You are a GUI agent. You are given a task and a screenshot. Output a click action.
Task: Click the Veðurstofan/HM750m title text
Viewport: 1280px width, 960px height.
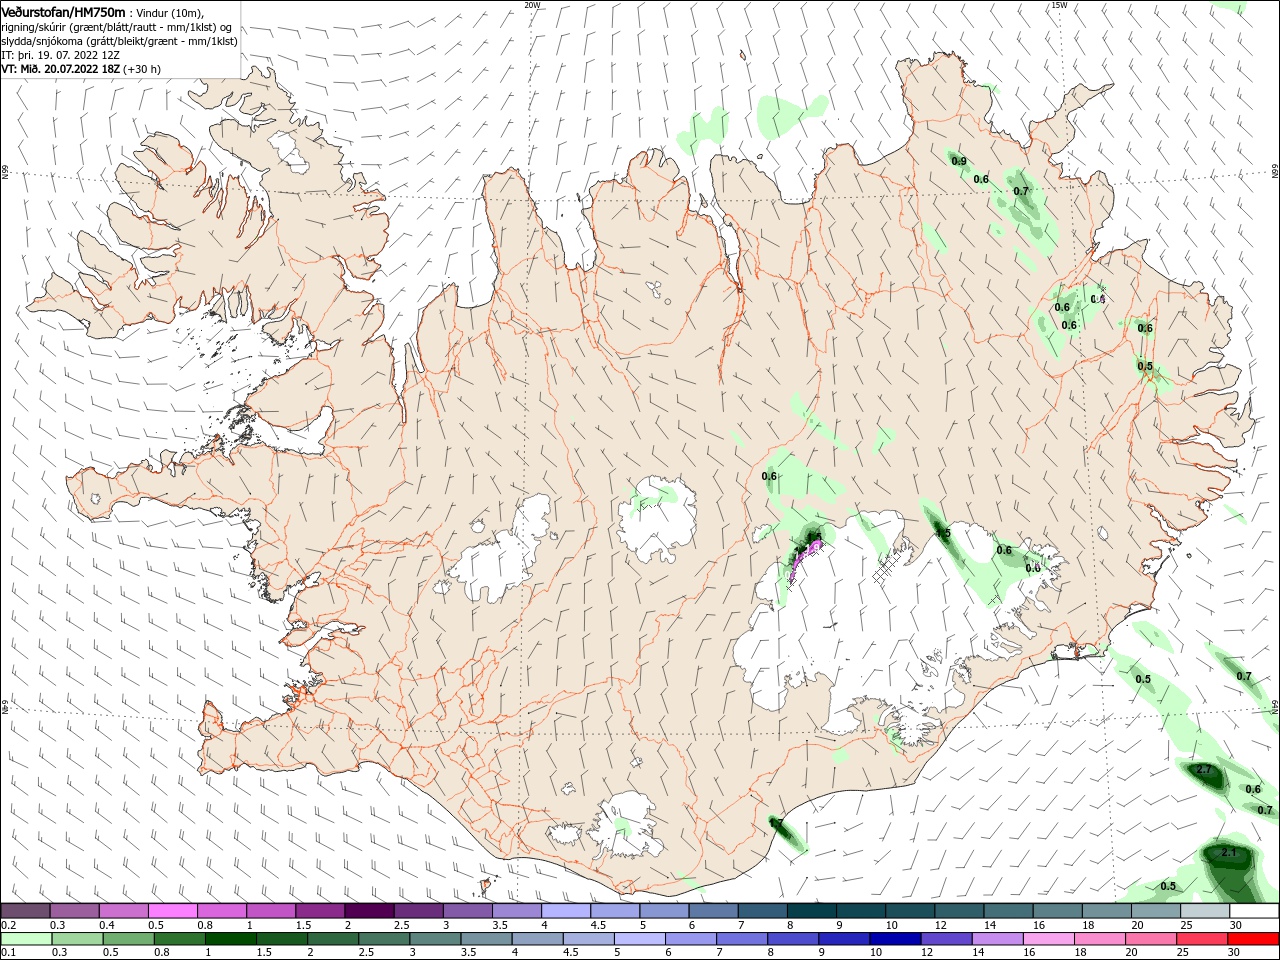pyautogui.click(x=63, y=12)
